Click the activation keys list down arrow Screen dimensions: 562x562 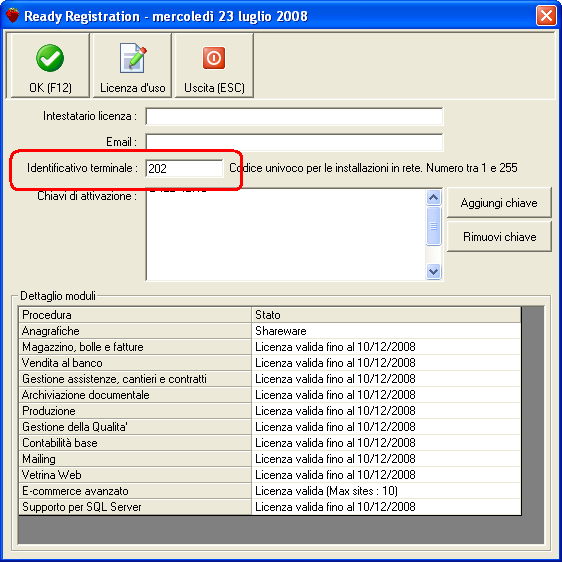point(434,271)
